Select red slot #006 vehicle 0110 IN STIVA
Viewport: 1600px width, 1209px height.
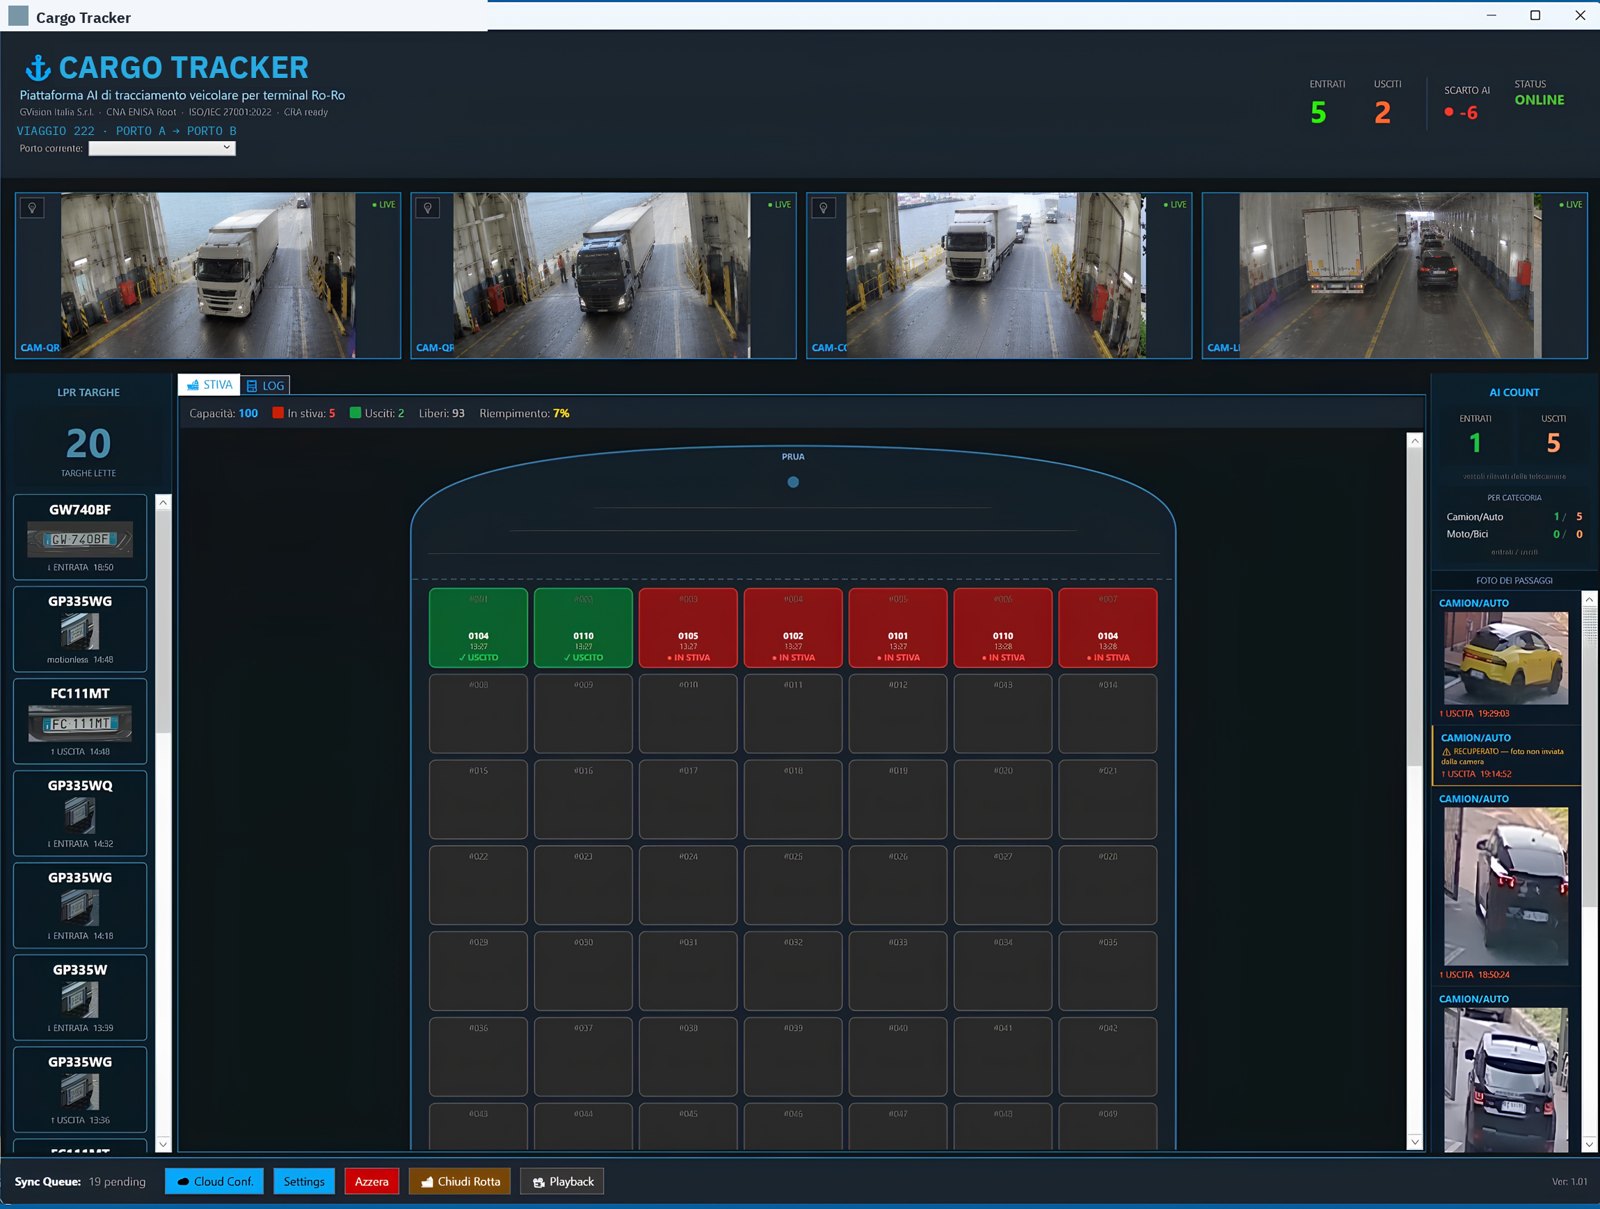[1003, 628]
